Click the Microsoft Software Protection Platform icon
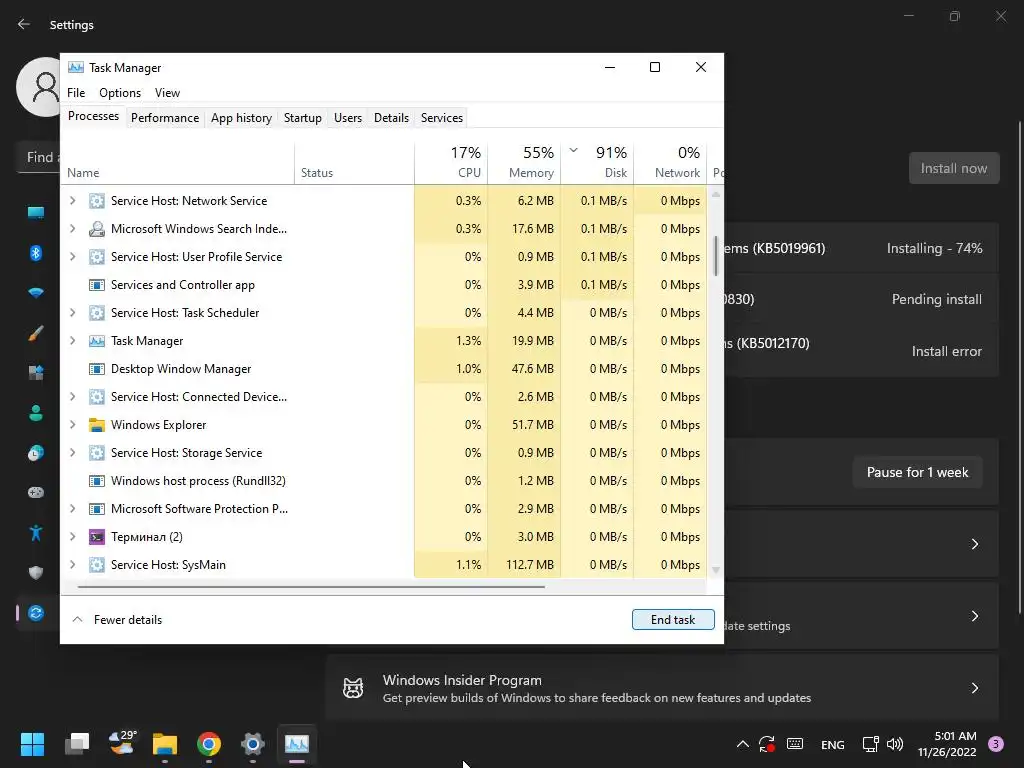This screenshot has height=768, width=1024. click(x=97, y=509)
